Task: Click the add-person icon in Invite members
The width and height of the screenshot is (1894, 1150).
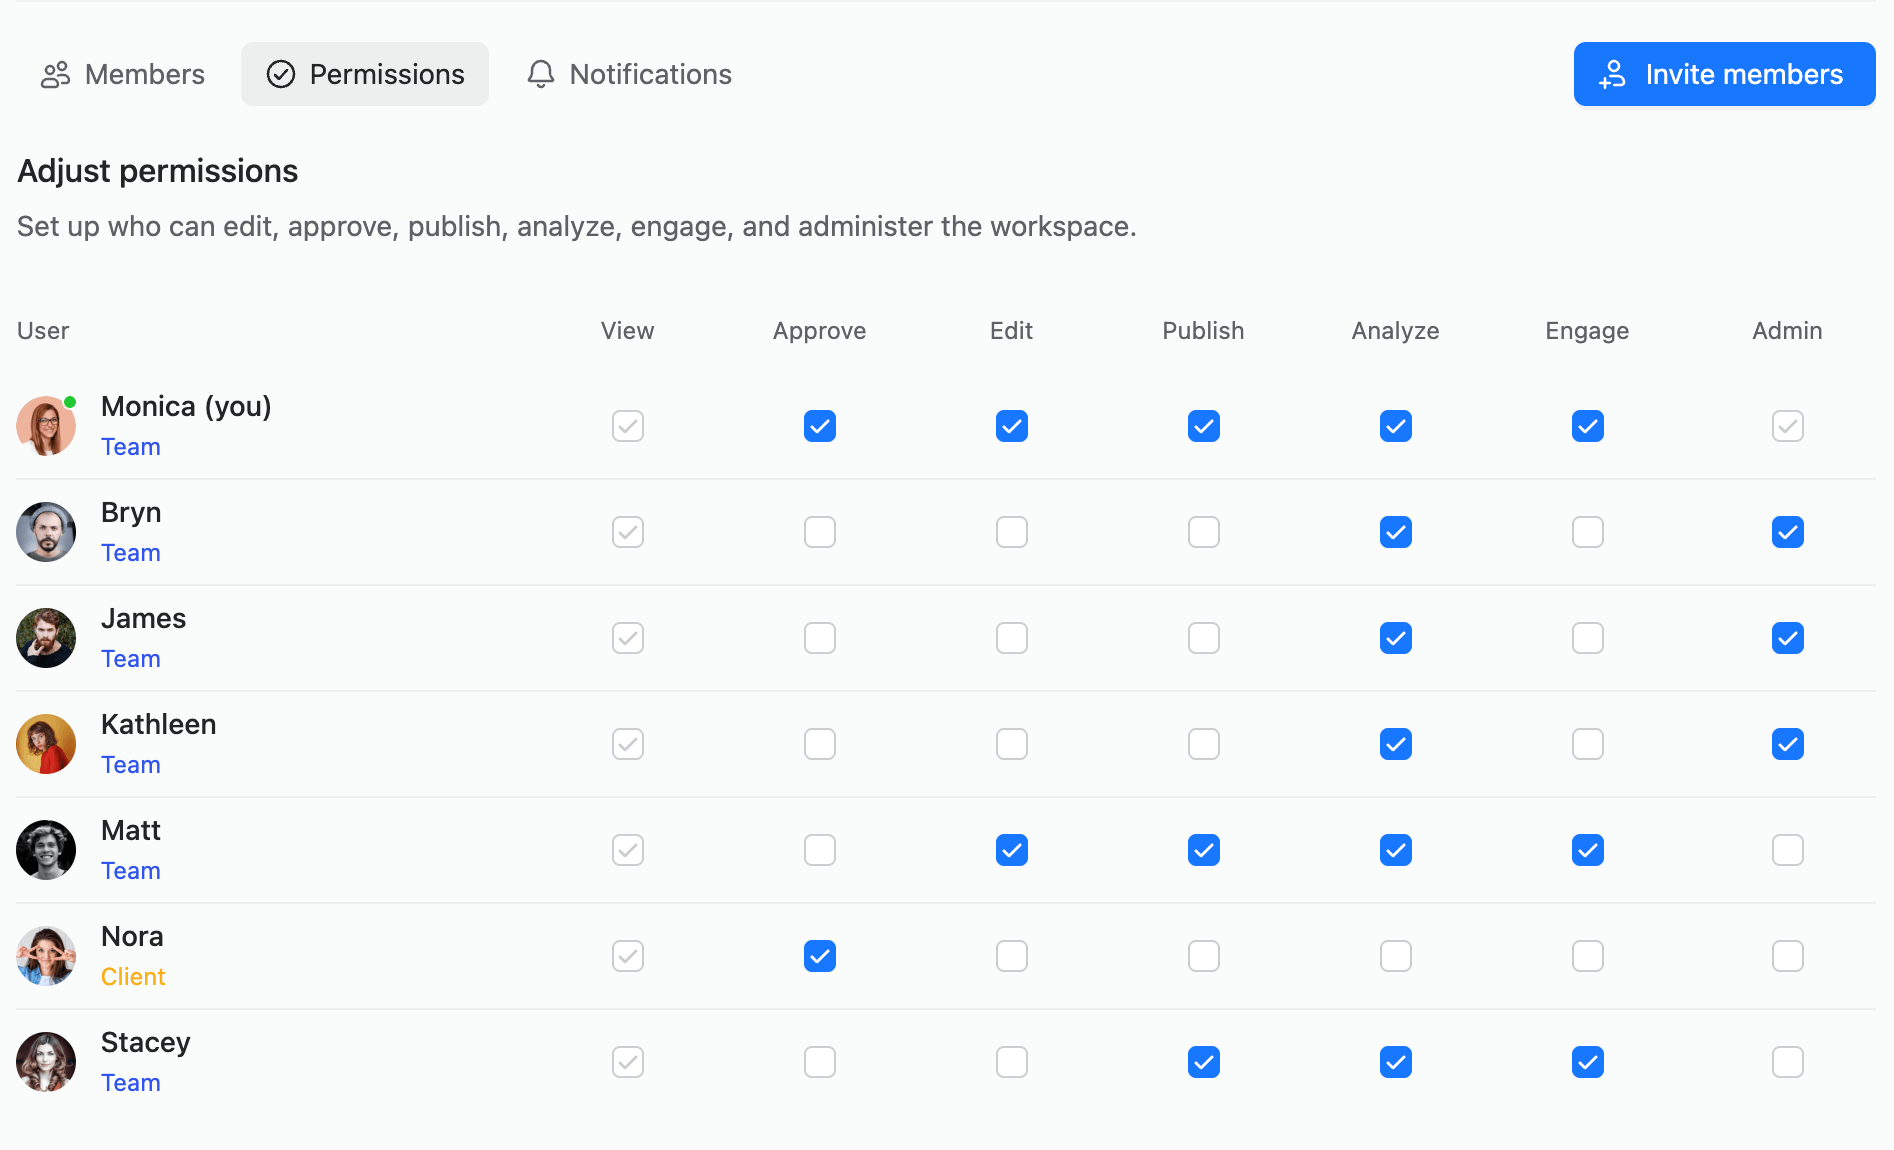Action: coord(1612,75)
